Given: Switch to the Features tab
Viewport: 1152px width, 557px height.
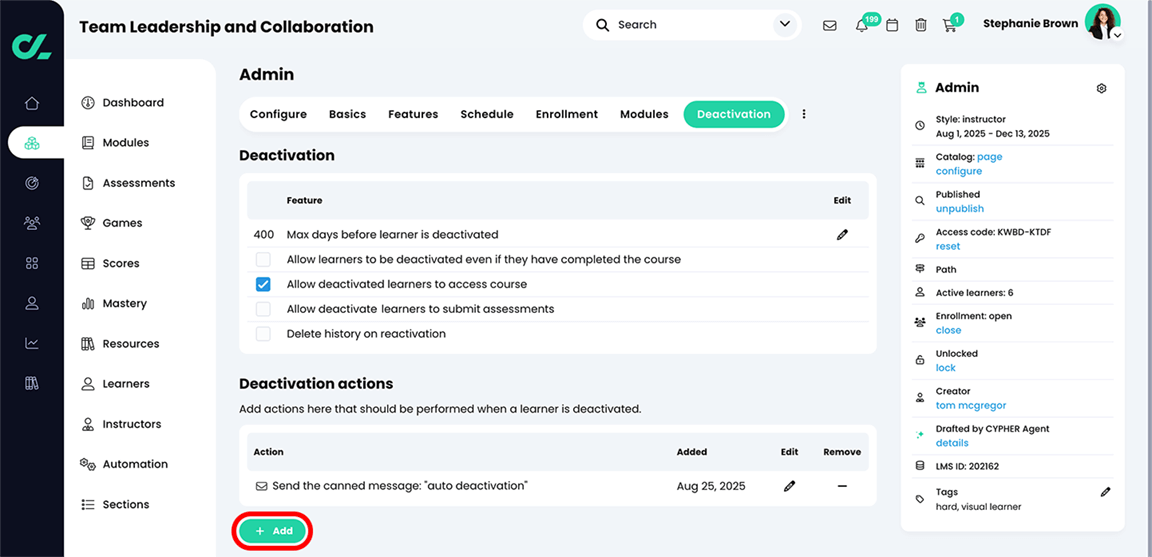Looking at the screenshot, I should 413,114.
